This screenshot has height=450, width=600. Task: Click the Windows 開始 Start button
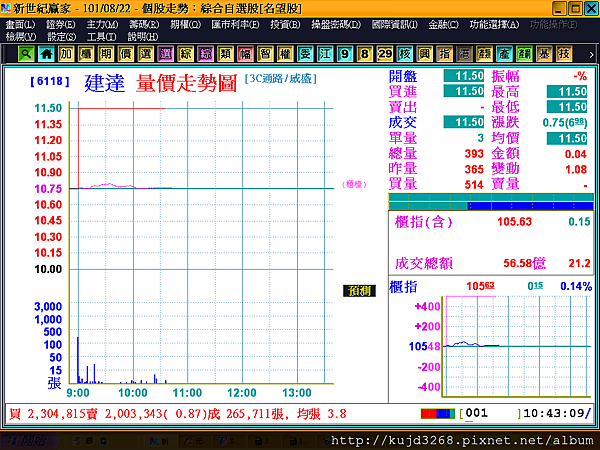coord(31,441)
